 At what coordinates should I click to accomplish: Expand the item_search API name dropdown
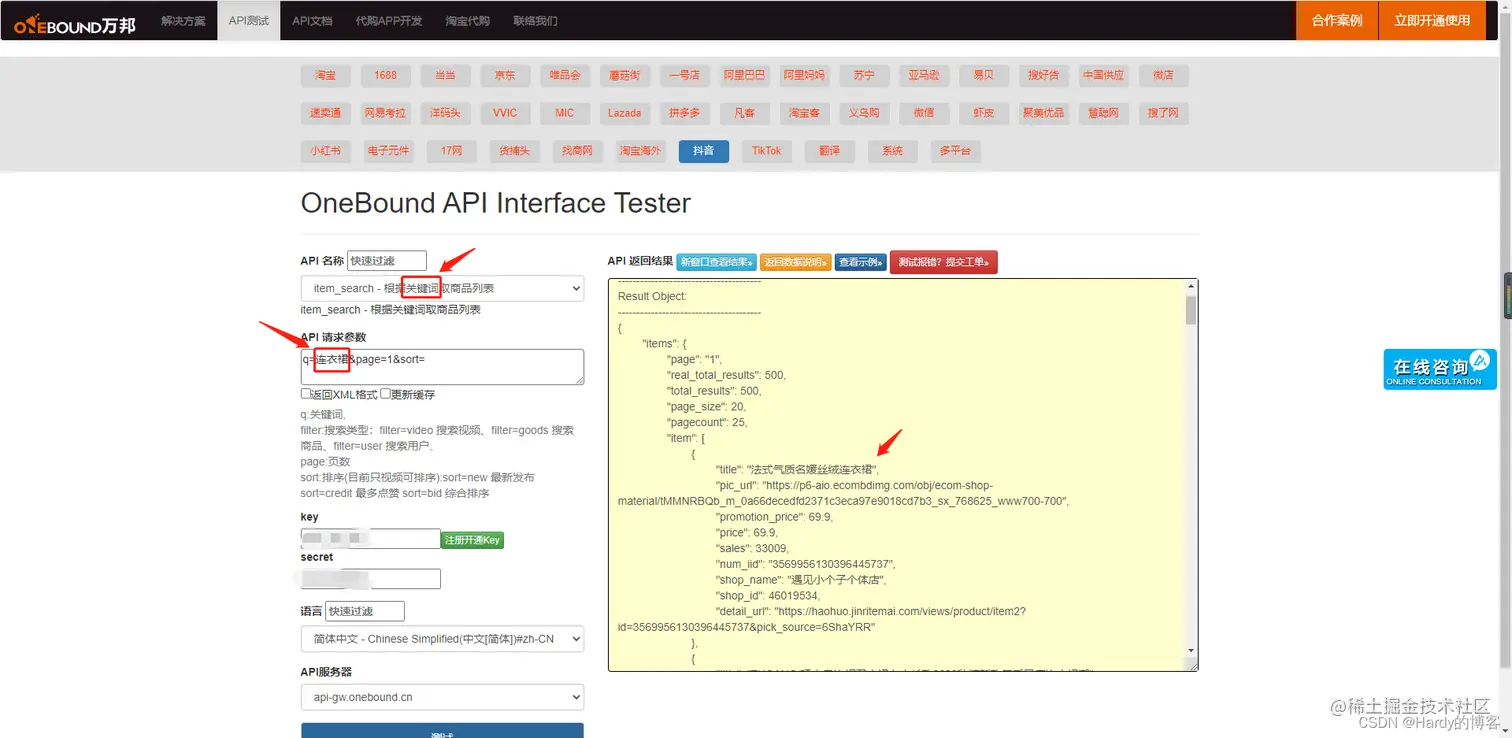click(x=442, y=288)
